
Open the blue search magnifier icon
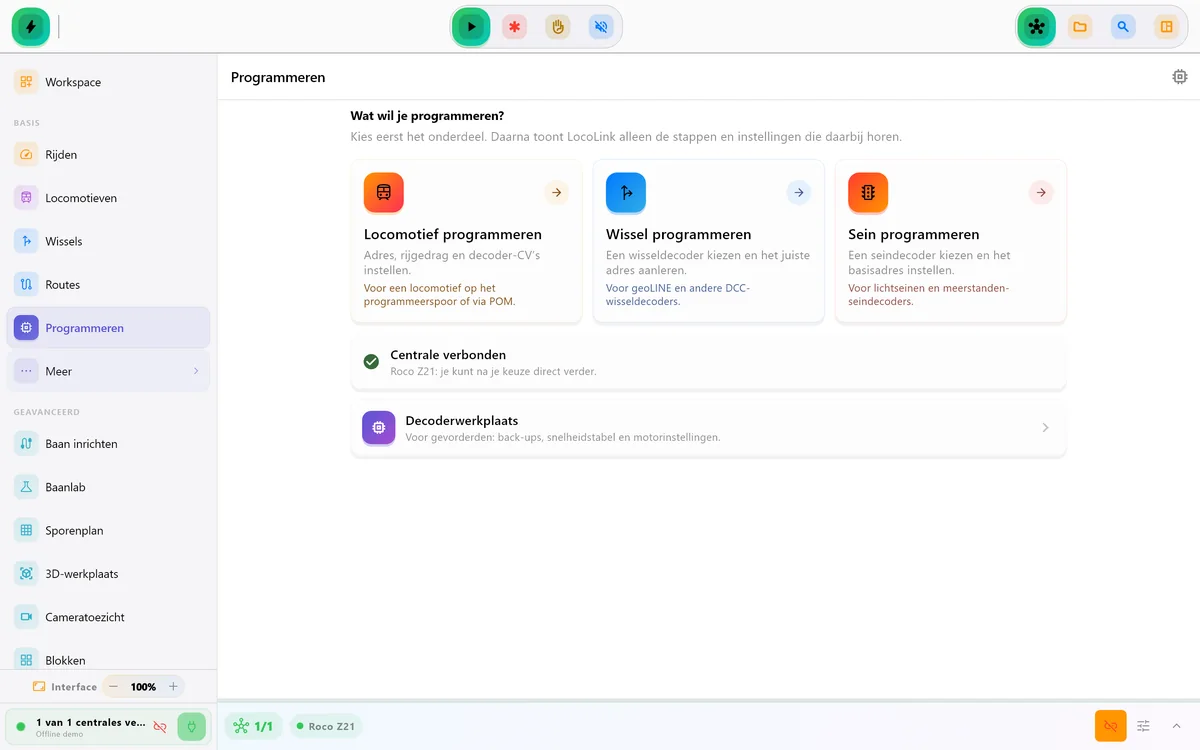click(x=1123, y=27)
